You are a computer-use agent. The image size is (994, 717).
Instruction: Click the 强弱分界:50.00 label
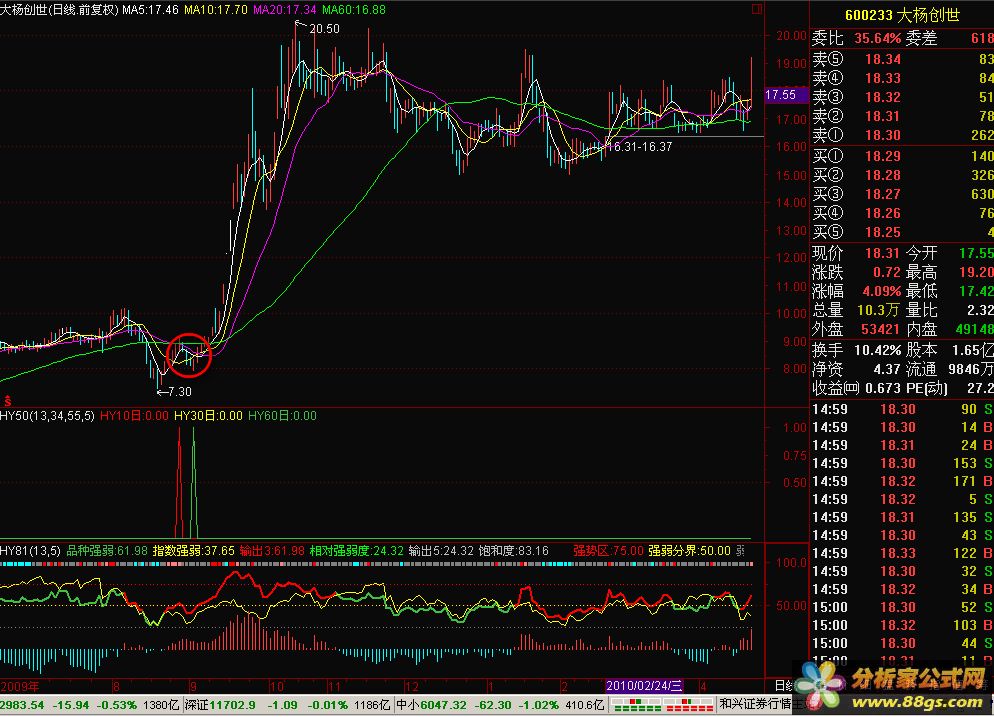[x=690, y=551]
